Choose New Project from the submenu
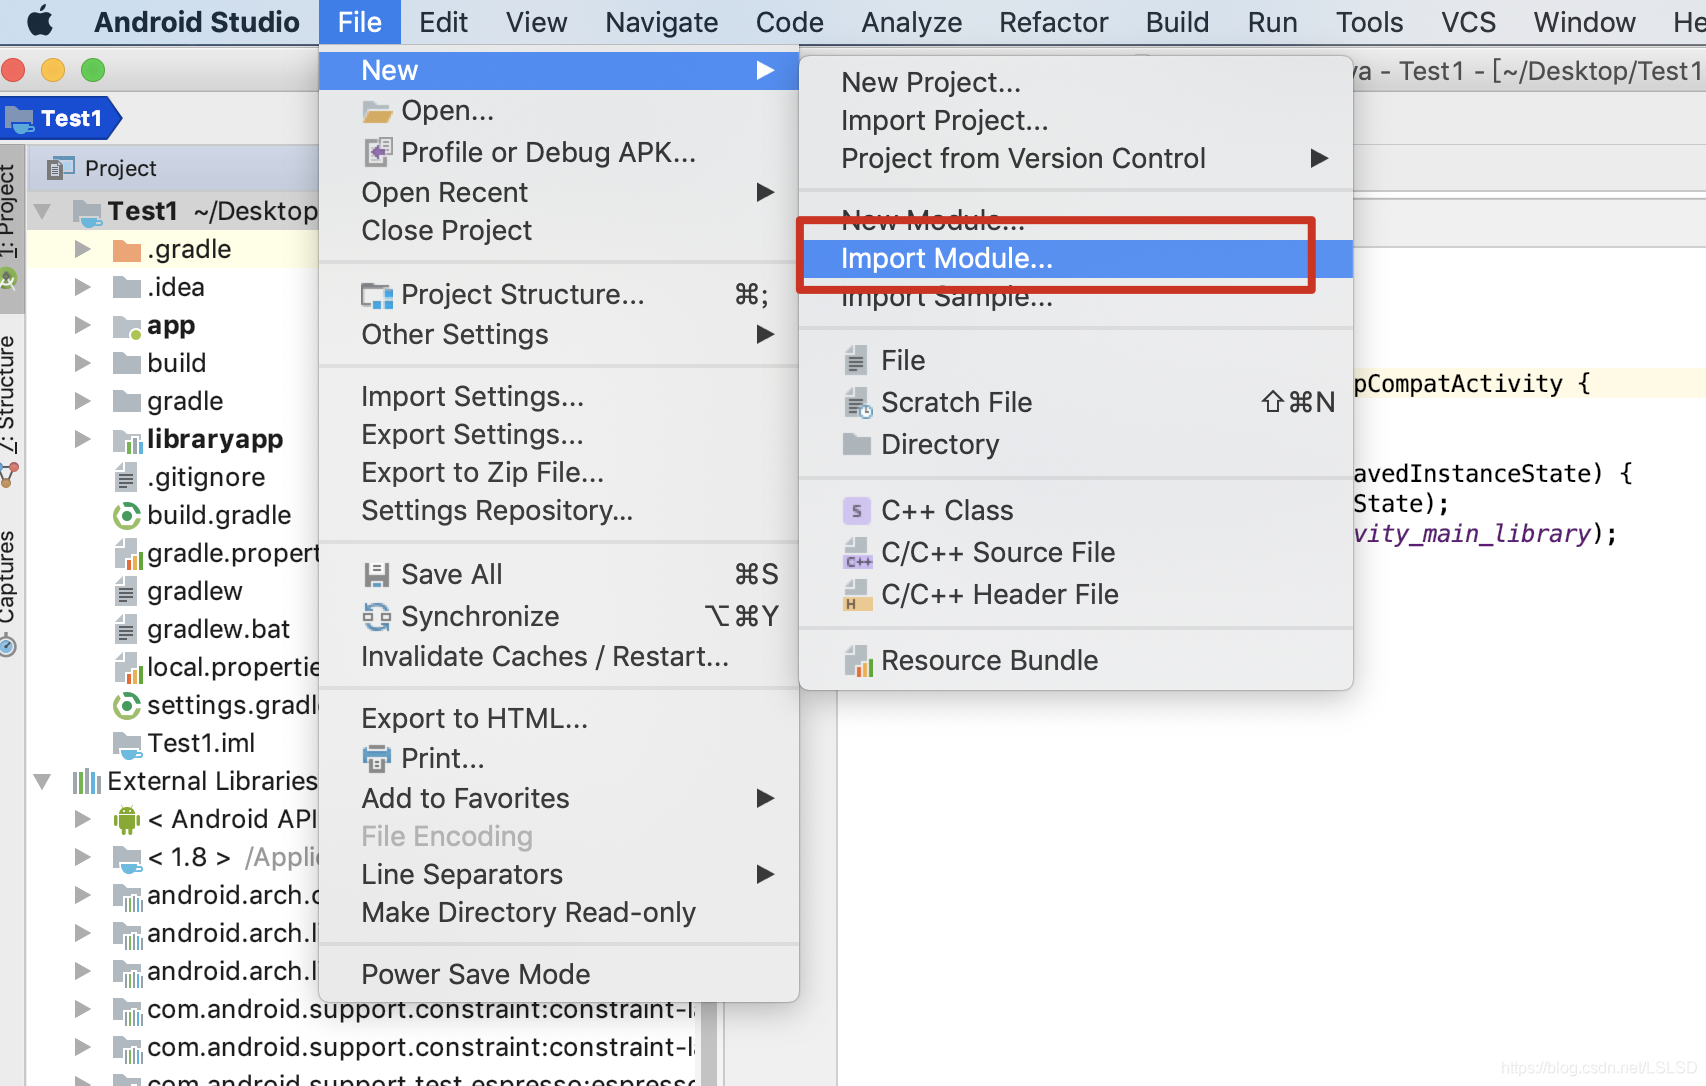1706x1086 pixels. pos(1076,83)
